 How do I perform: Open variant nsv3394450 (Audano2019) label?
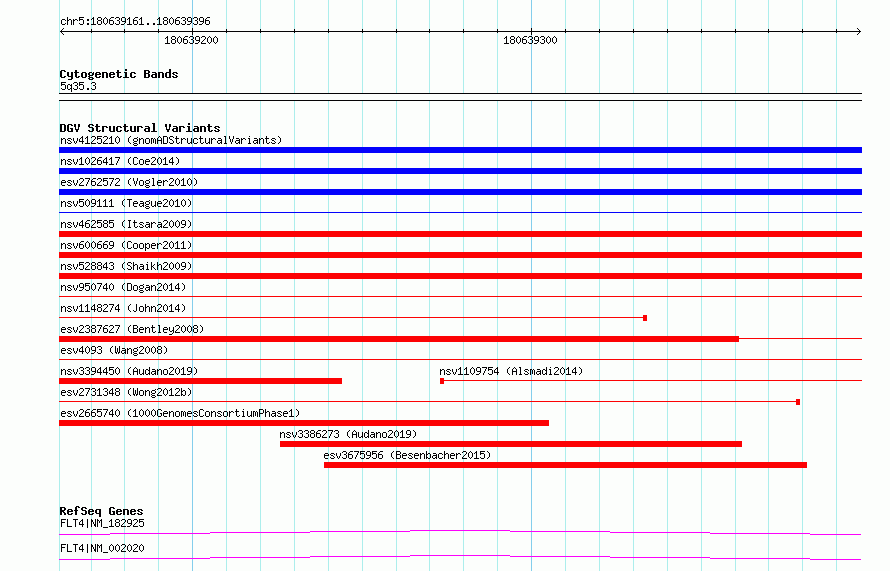pos(129,371)
